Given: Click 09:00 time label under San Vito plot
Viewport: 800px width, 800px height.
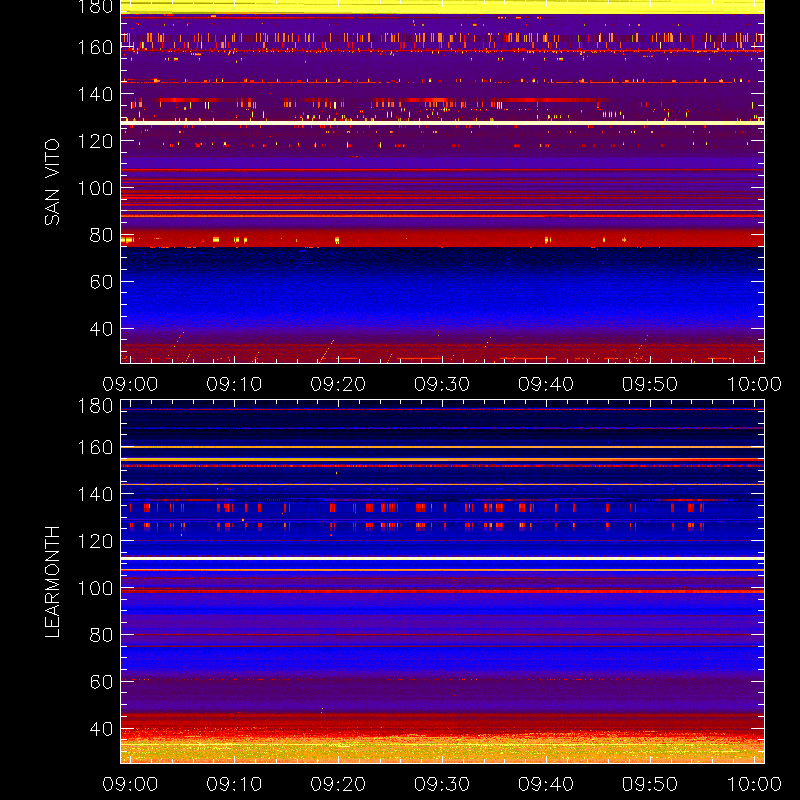Looking at the screenshot, I should coord(130,384).
